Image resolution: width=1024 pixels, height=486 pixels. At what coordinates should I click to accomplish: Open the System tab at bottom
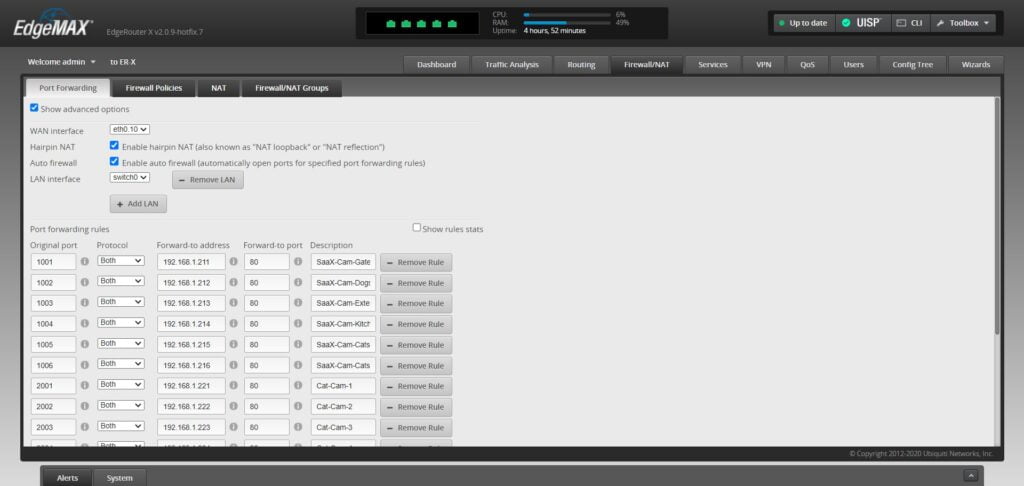click(120, 478)
